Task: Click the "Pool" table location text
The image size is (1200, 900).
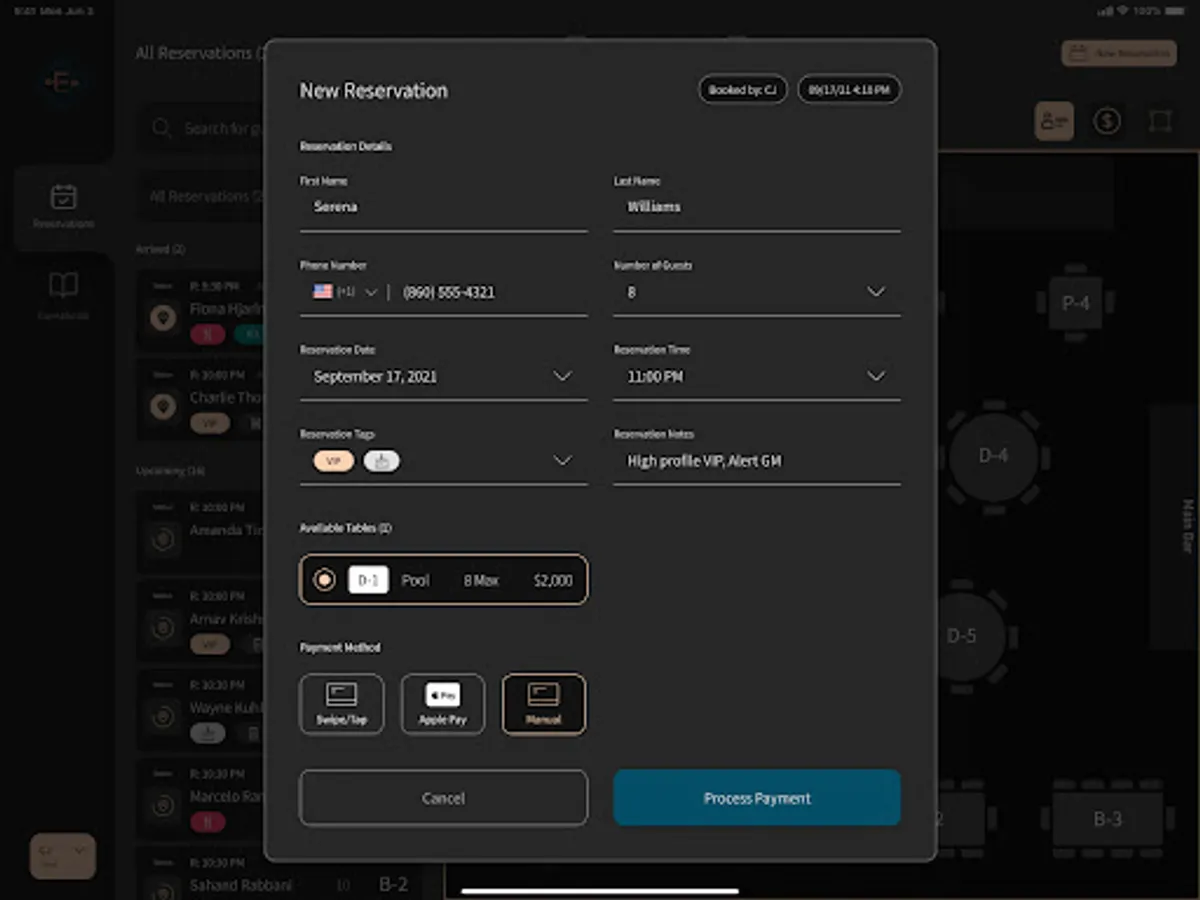Action: [416, 580]
